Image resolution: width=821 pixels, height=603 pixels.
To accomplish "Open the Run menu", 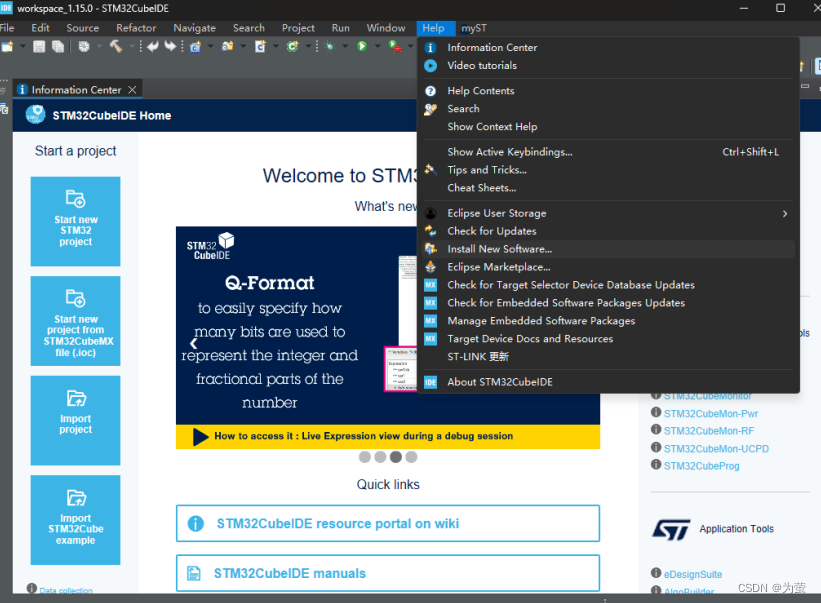I will pos(340,28).
